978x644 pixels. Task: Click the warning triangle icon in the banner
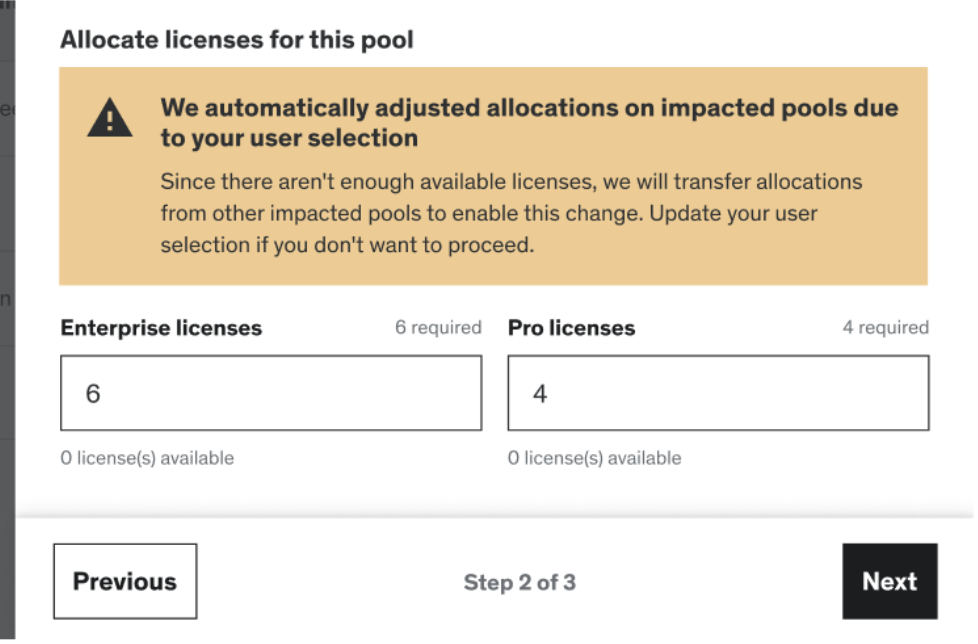point(110,119)
